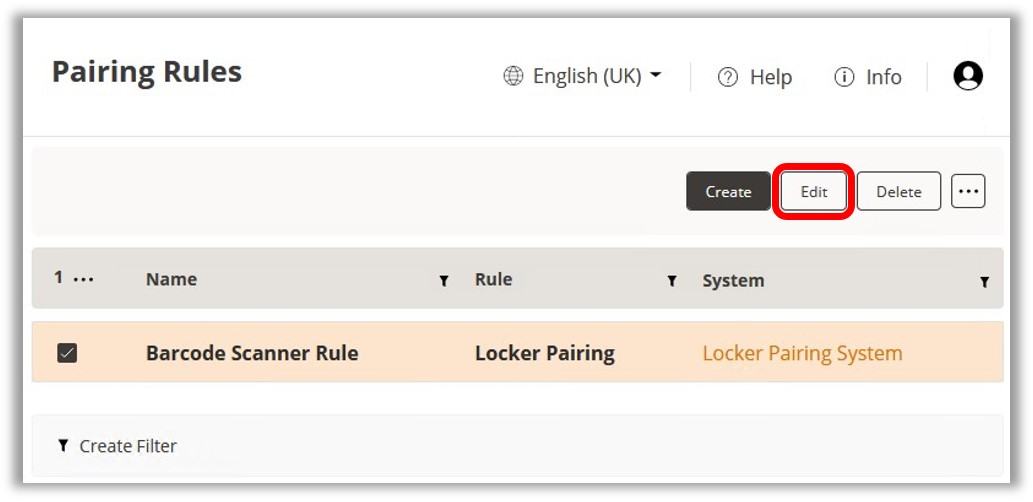Viewport: 1033px width, 502px height.
Task: Sort by the Name column header
Action: 171,280
